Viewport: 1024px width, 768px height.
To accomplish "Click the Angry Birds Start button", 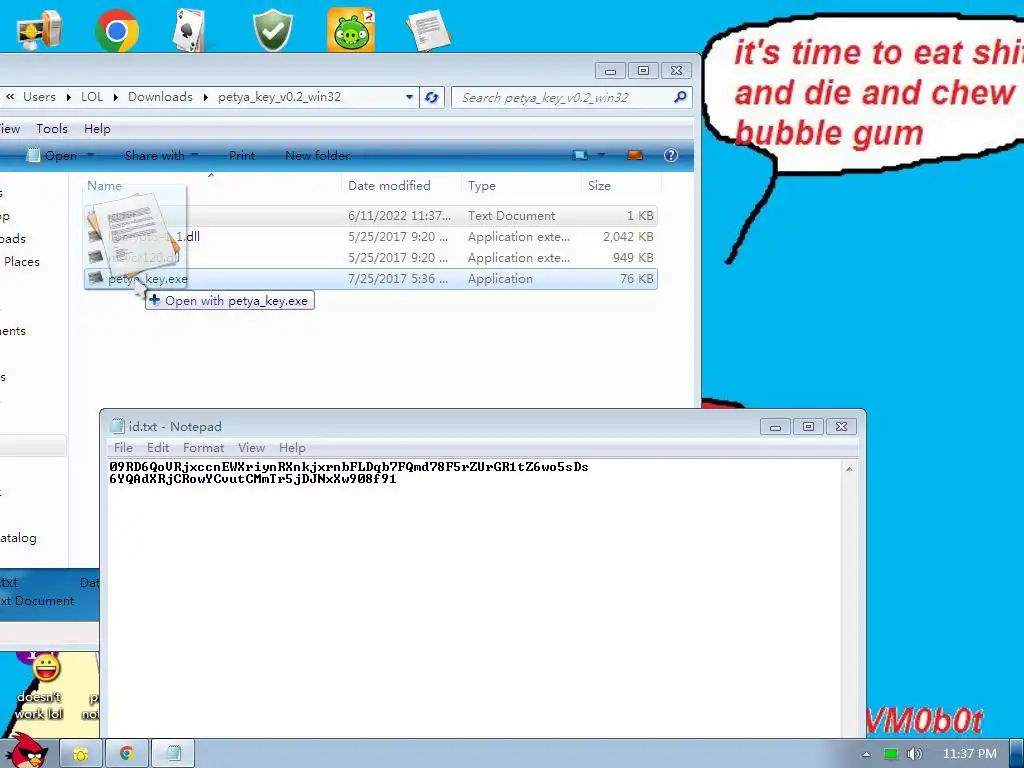I will (27, 751).
